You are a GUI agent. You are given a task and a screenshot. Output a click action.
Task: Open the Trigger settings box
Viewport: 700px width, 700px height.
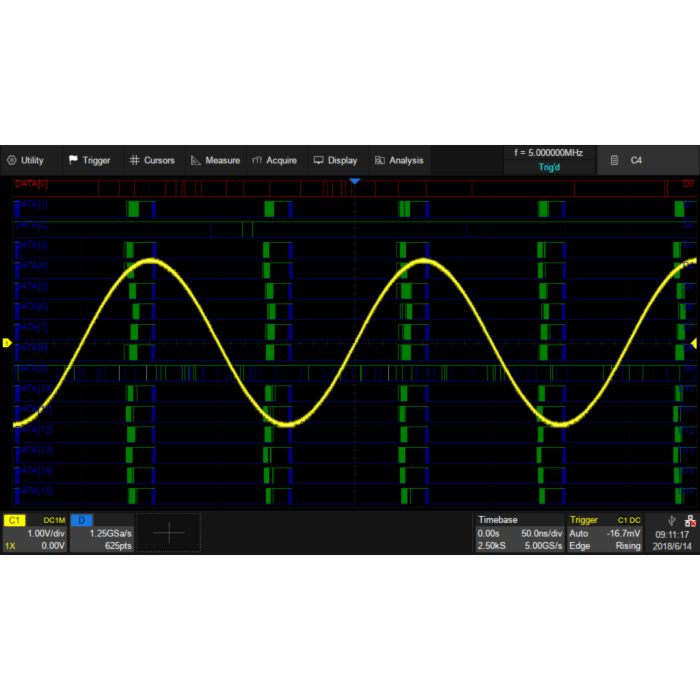(x=605, y=533)
